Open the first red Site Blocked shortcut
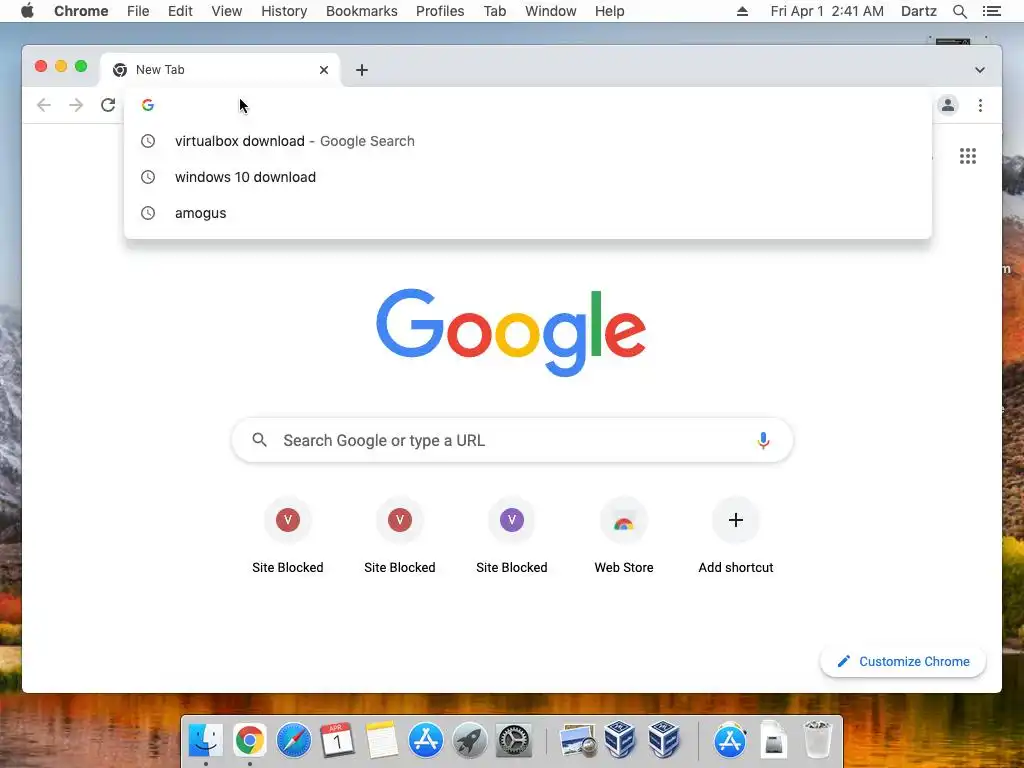 [287, 537]
